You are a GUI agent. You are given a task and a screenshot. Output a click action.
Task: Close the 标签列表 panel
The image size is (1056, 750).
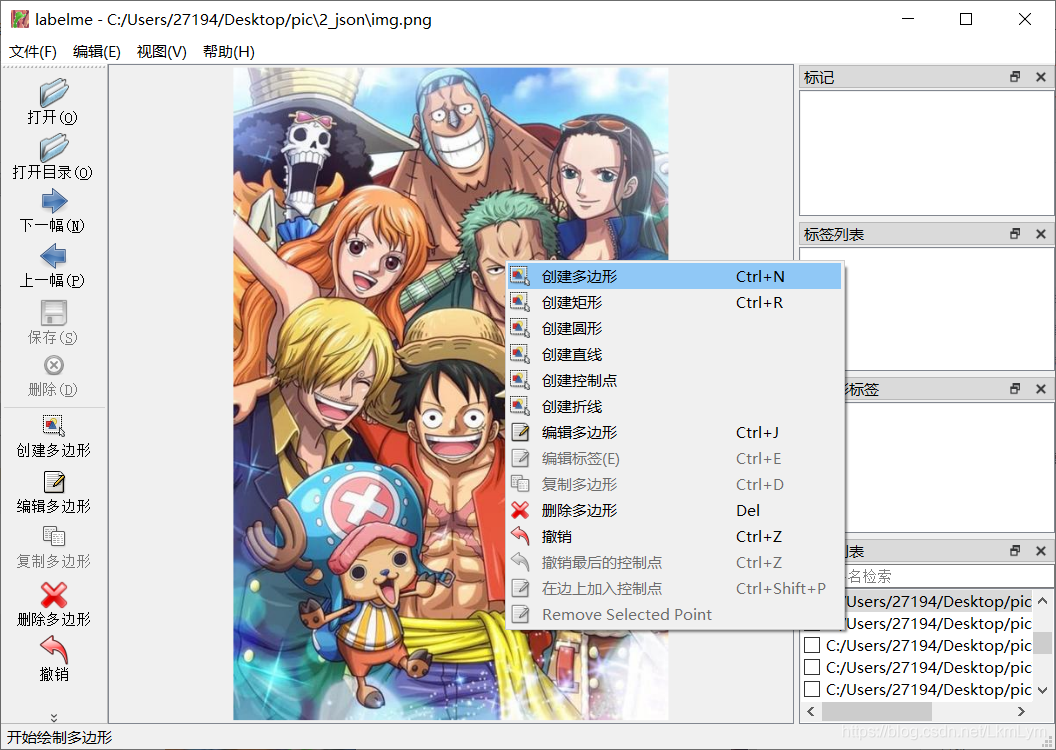point(1041,234)
